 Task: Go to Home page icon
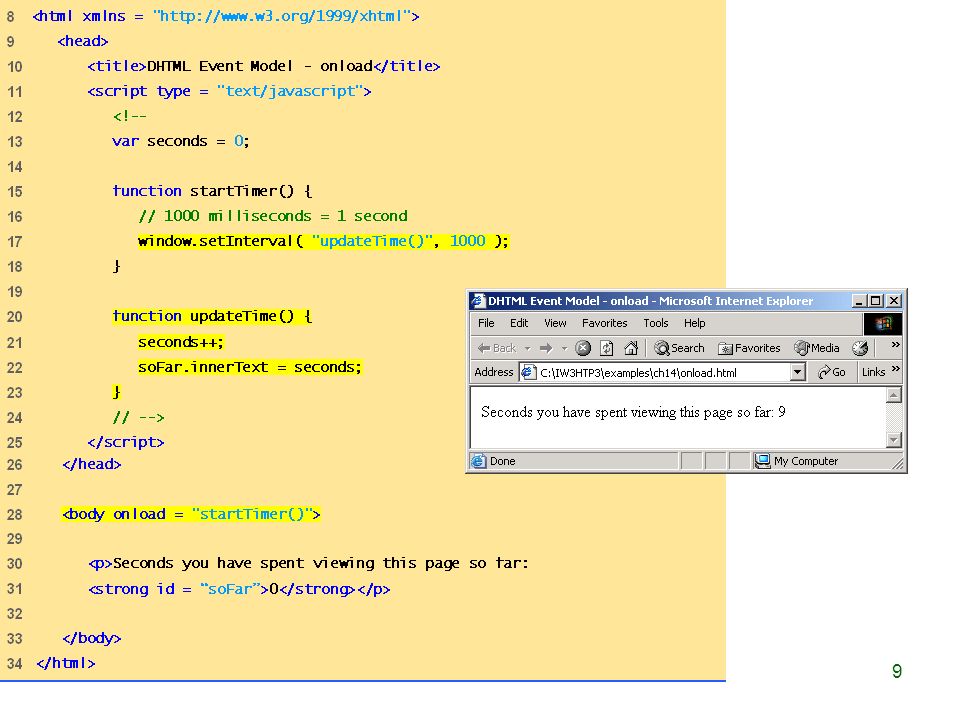click(x=631, y=348)
